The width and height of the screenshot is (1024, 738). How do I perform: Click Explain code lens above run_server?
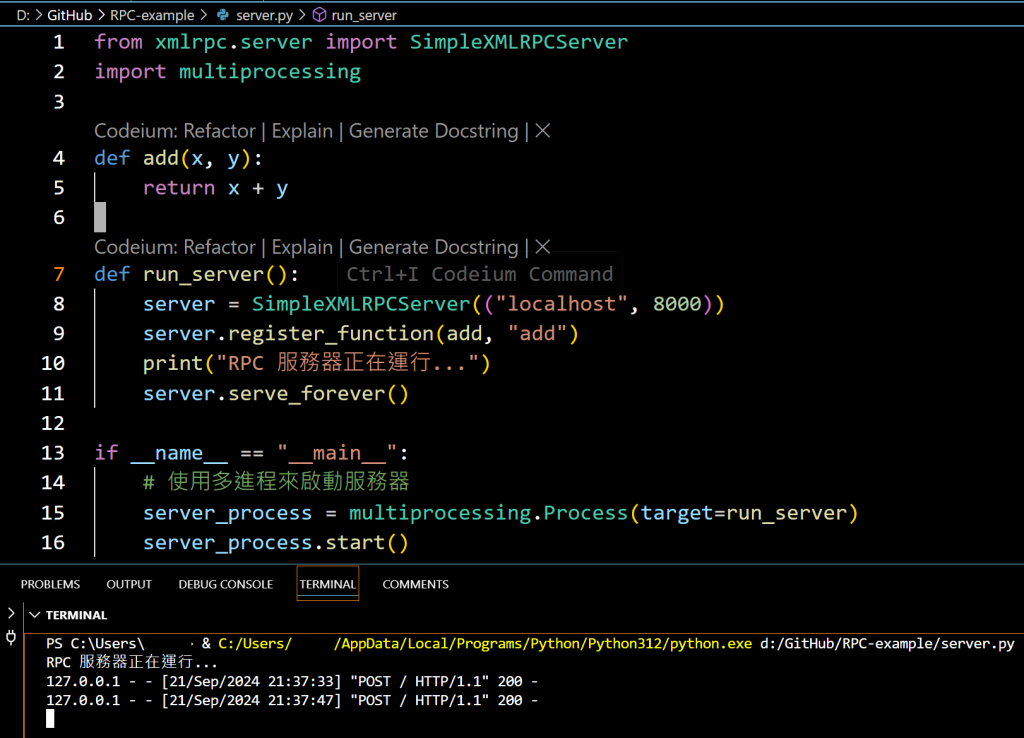coord(302,247)
